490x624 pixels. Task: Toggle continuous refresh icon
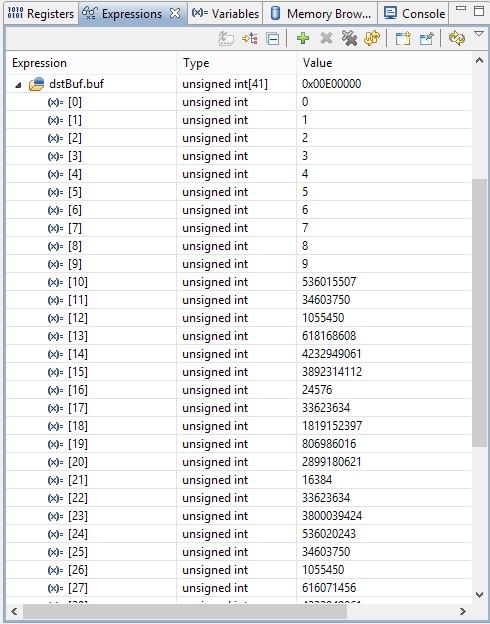click(457, 38)
